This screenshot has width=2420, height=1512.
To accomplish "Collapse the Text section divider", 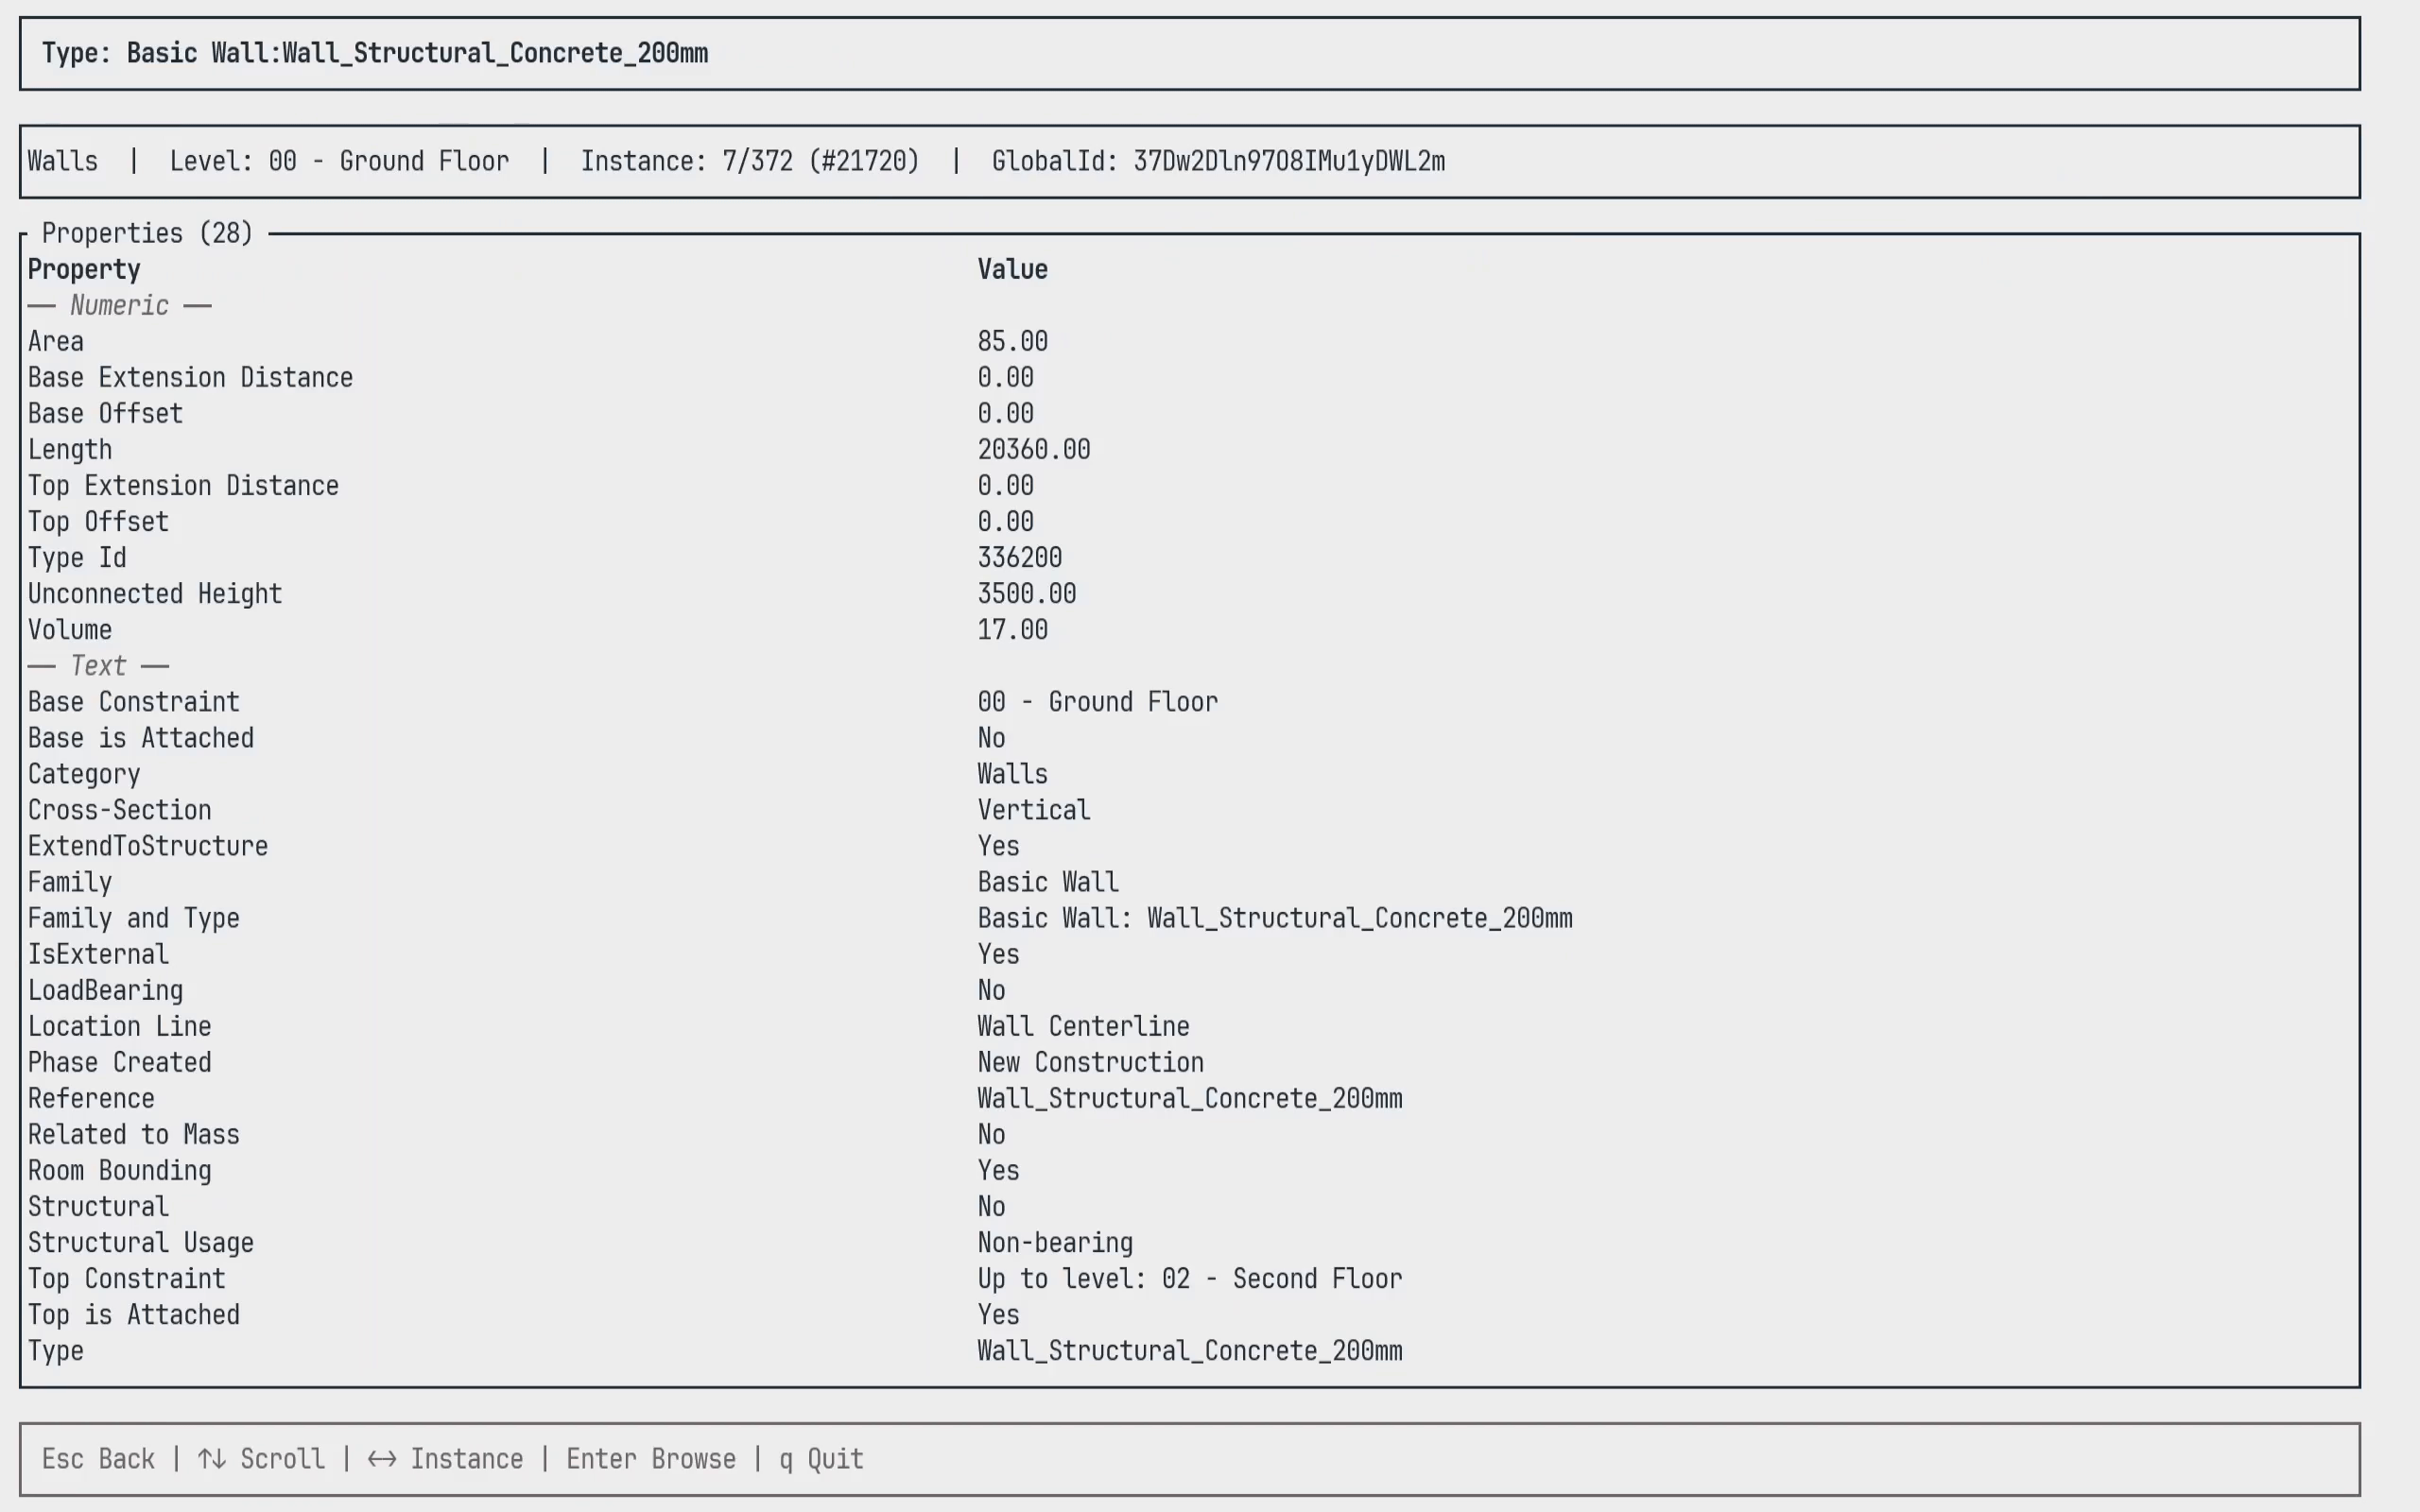I will click(97, 665).
